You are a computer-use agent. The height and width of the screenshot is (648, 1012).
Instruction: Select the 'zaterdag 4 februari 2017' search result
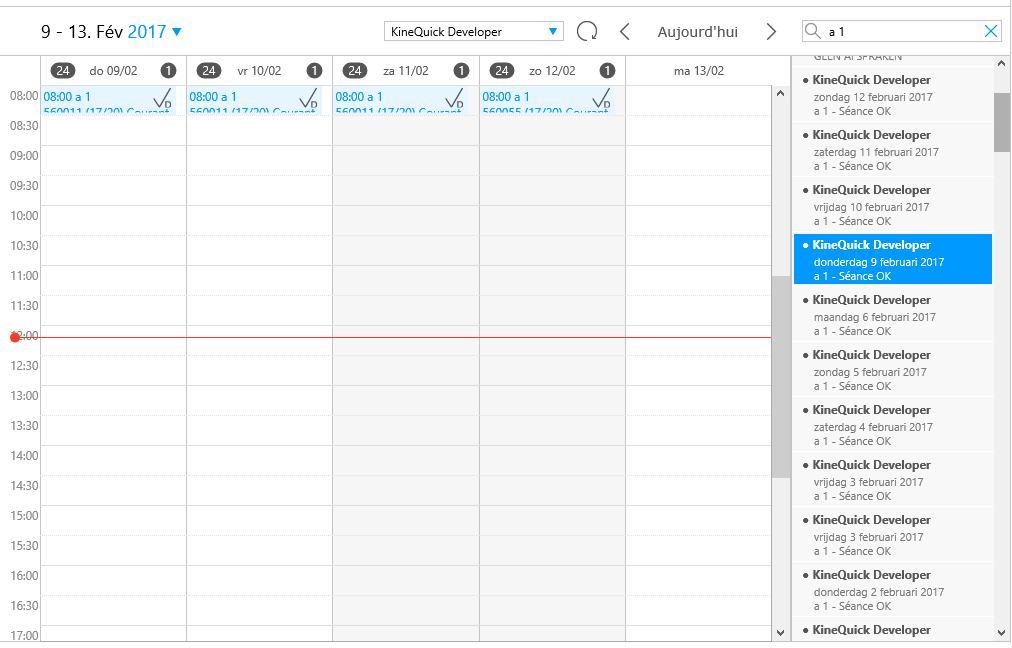click(x=893, y=424)
